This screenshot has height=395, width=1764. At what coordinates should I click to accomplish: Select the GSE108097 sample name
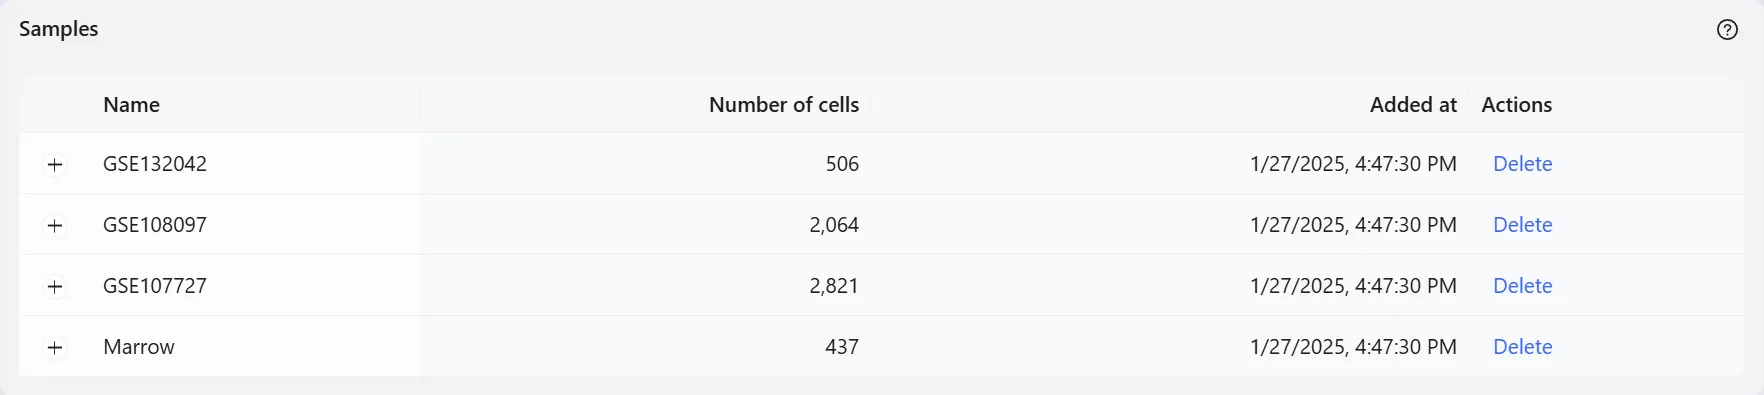(155, 225)
